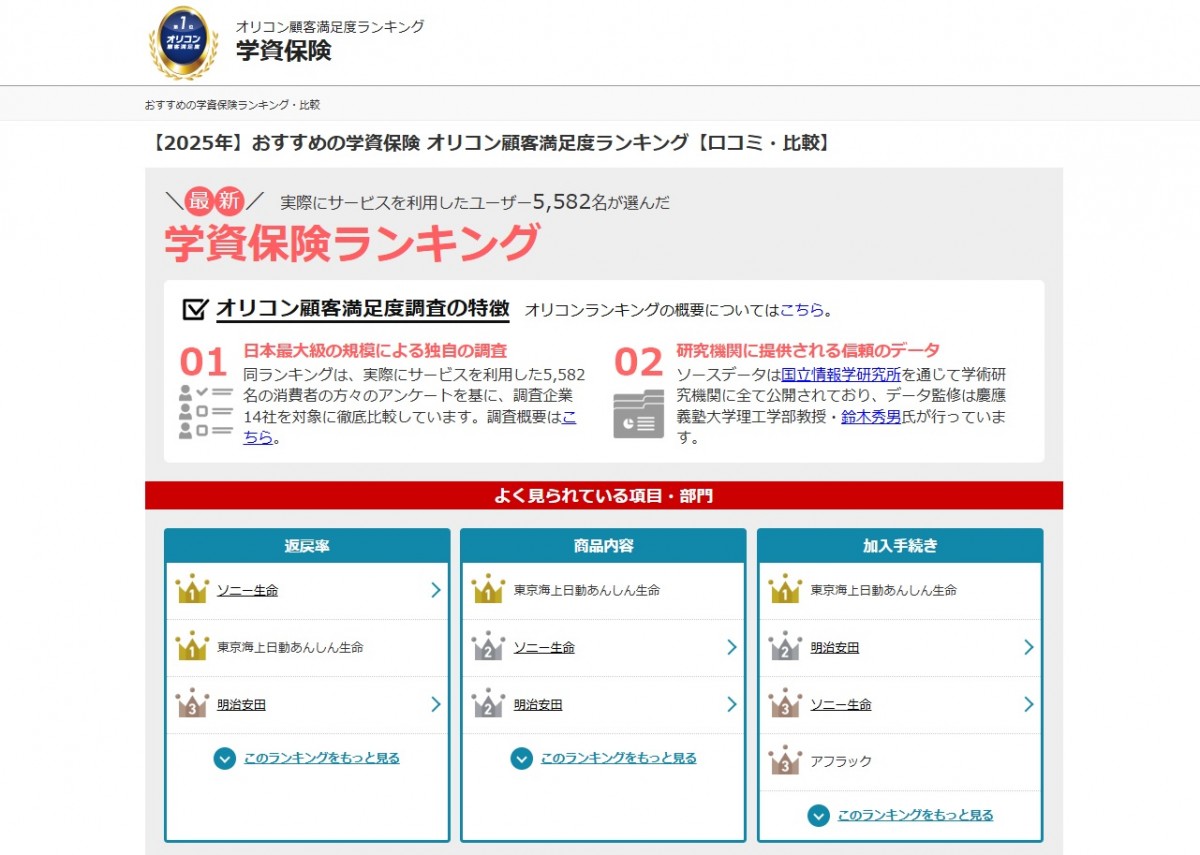Viewport: 1200px width, 855px height.
Task: Click the bronze crown beside 明治安田 in 返戻率
Action: tap(192, 703)
